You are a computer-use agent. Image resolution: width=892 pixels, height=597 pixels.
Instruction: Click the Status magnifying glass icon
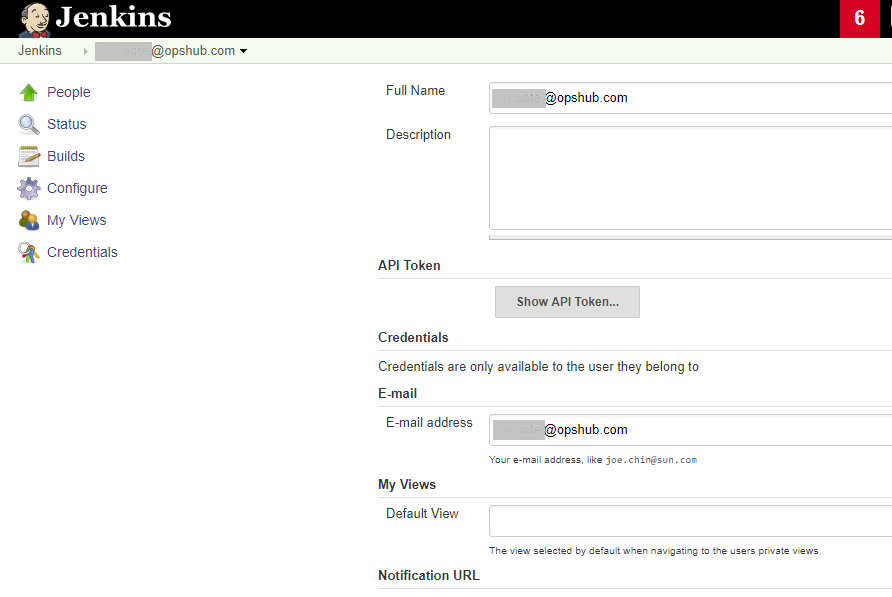click(29, 124)
